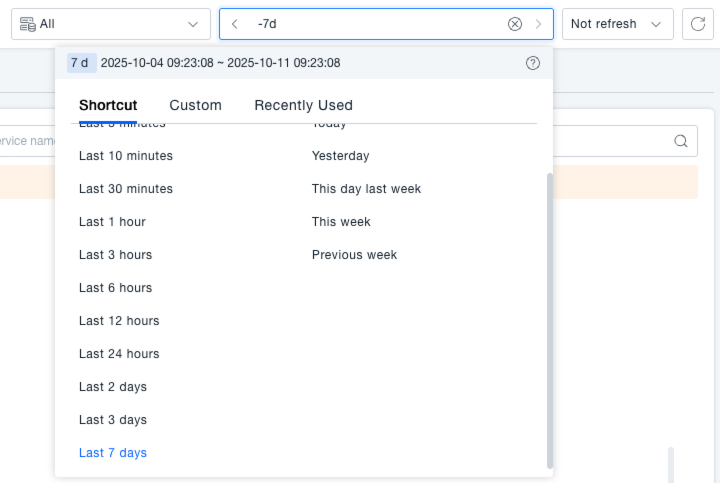Click the search magnifier icon
The width and height of the screenshot is (720, 483).
point(681,141)
